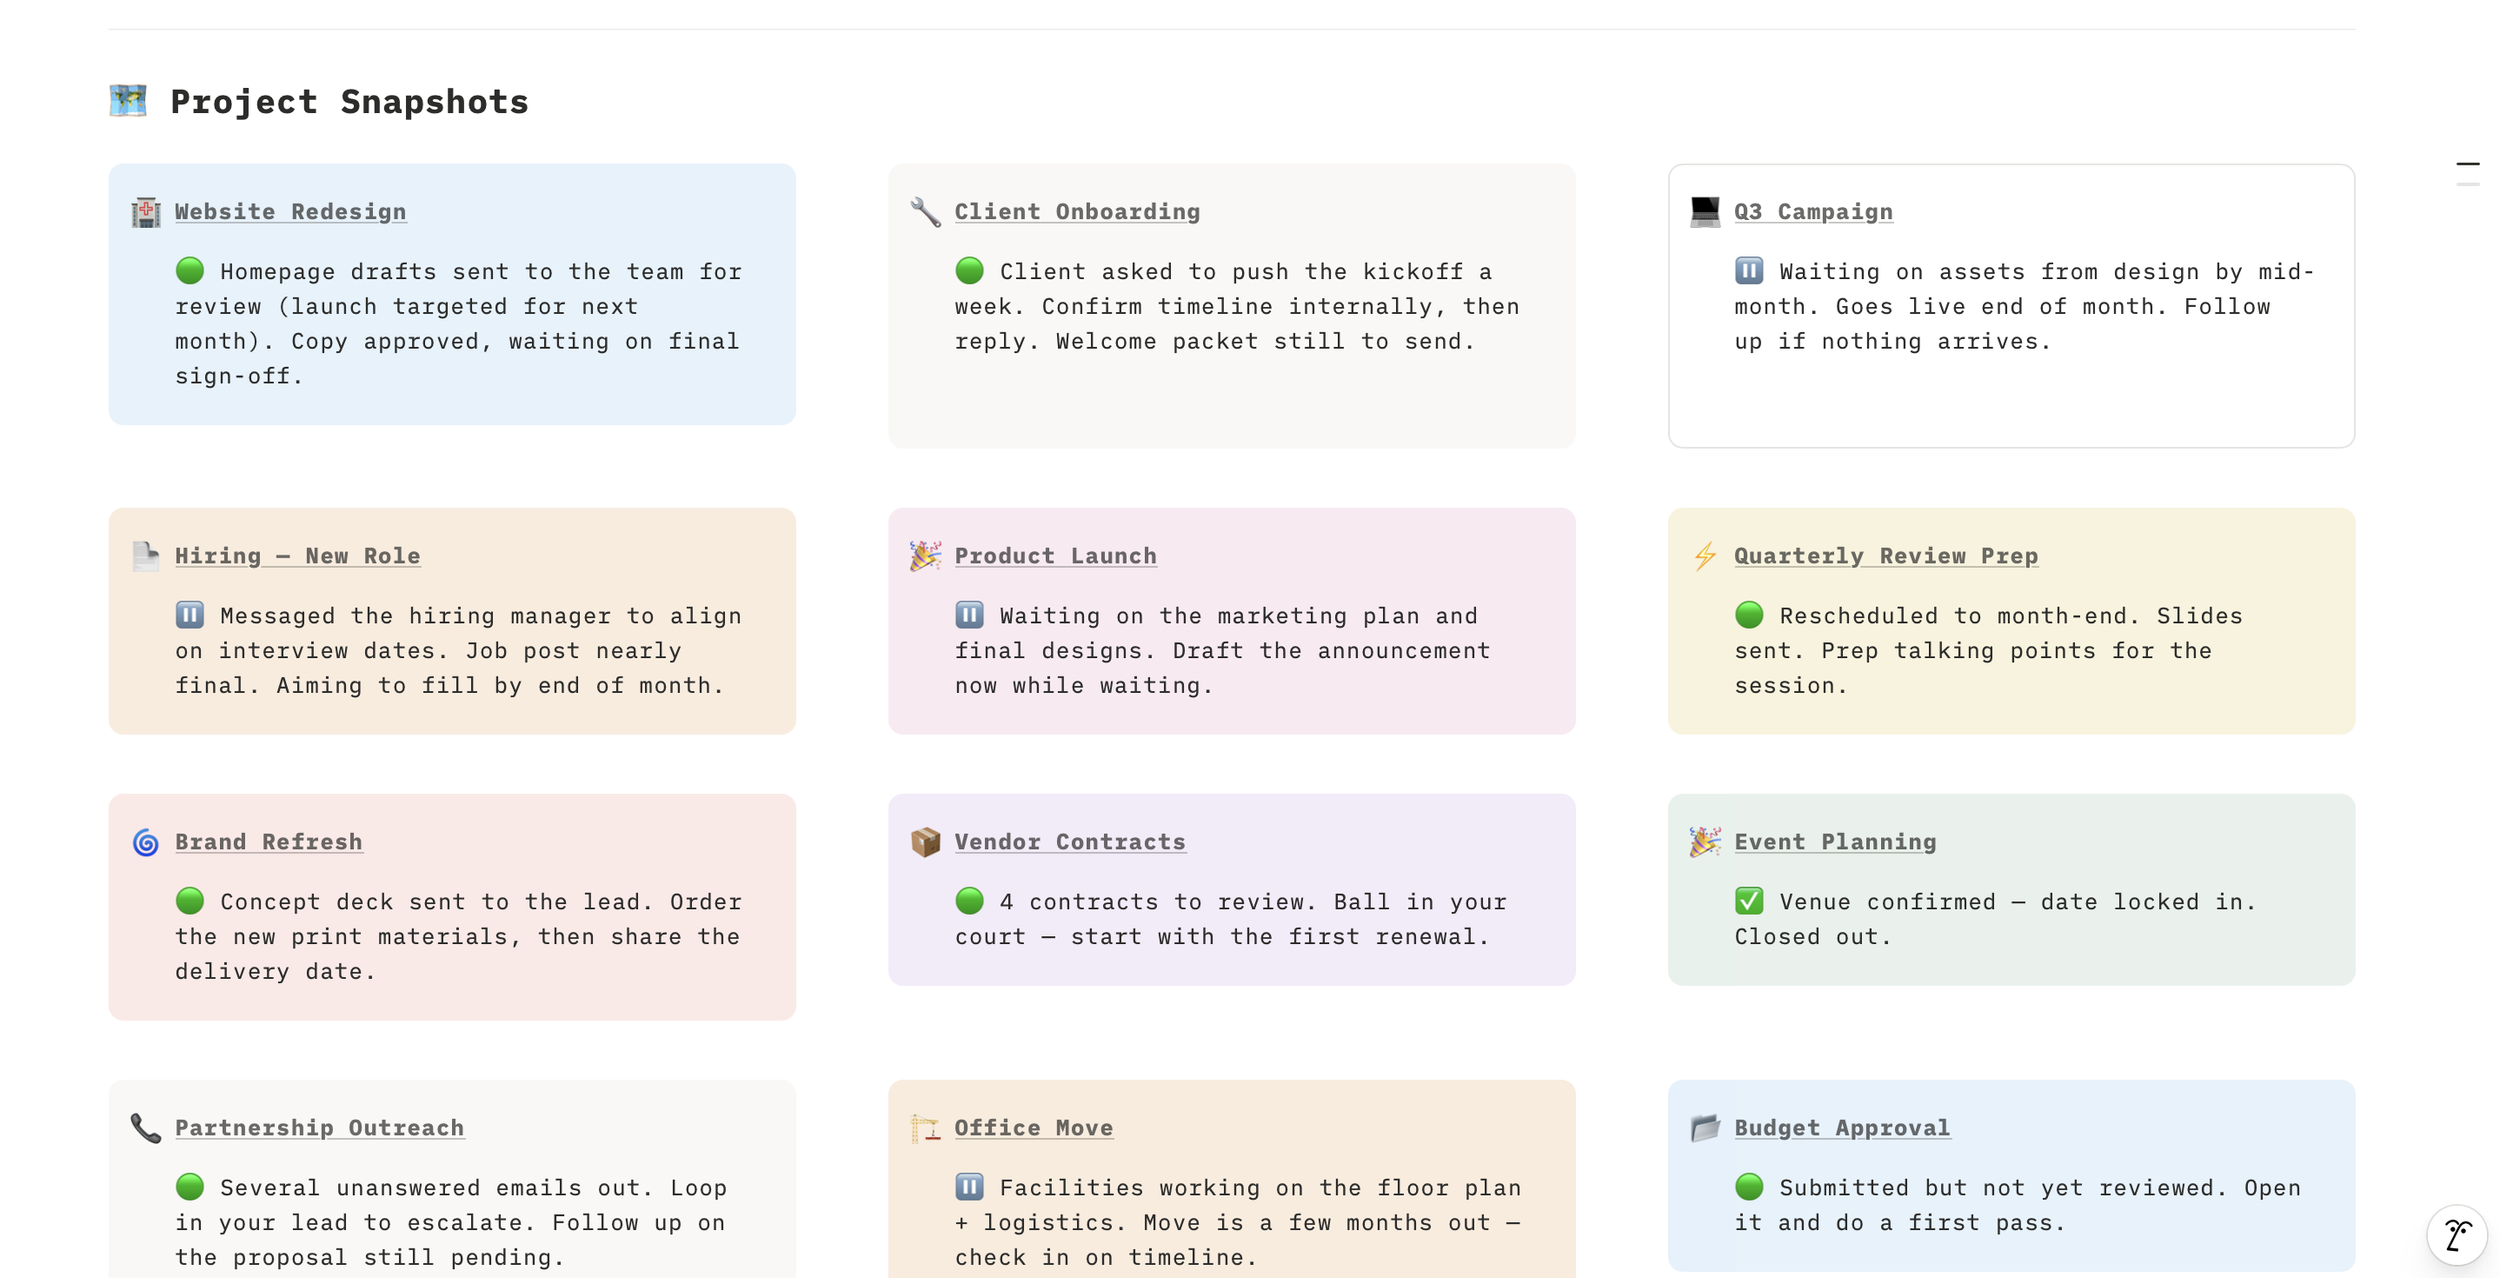Open the Q3 Campaign page link
The height and width of the screenshot is (1278, 2500).
[1813, 212]
